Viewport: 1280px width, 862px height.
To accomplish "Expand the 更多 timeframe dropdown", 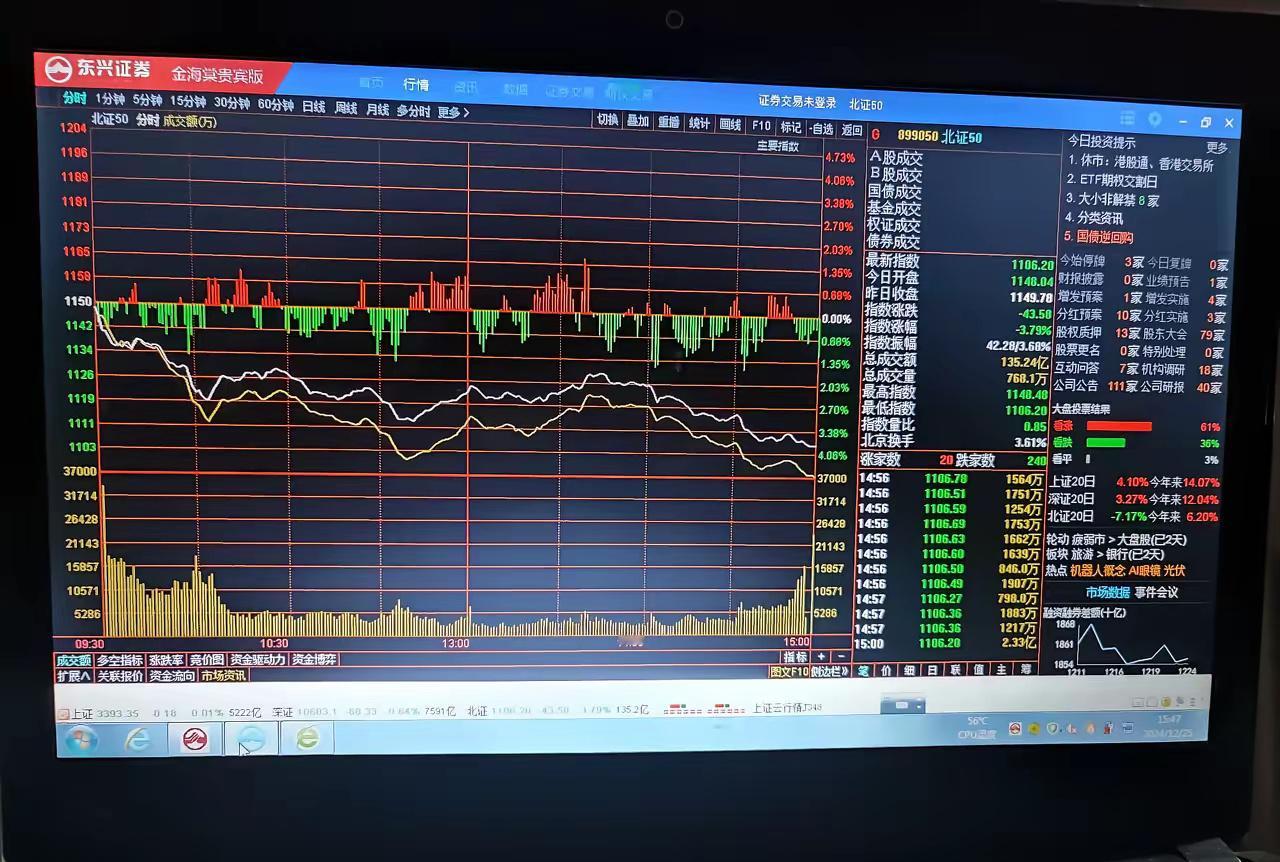I will point(453,112).
